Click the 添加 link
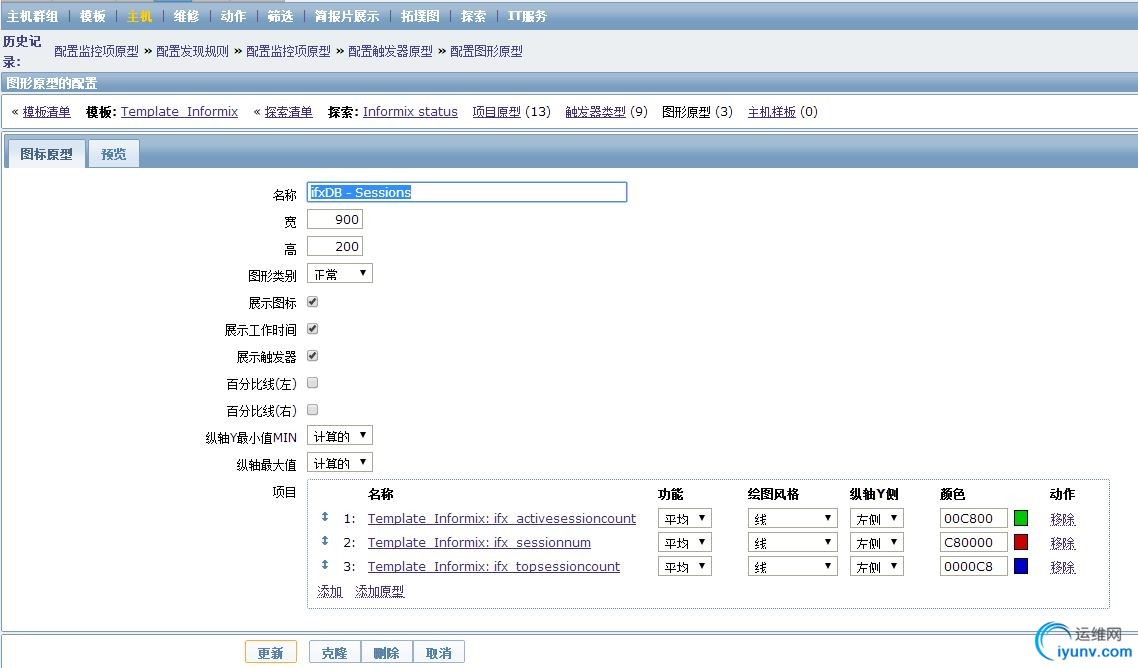 point(329,591)
